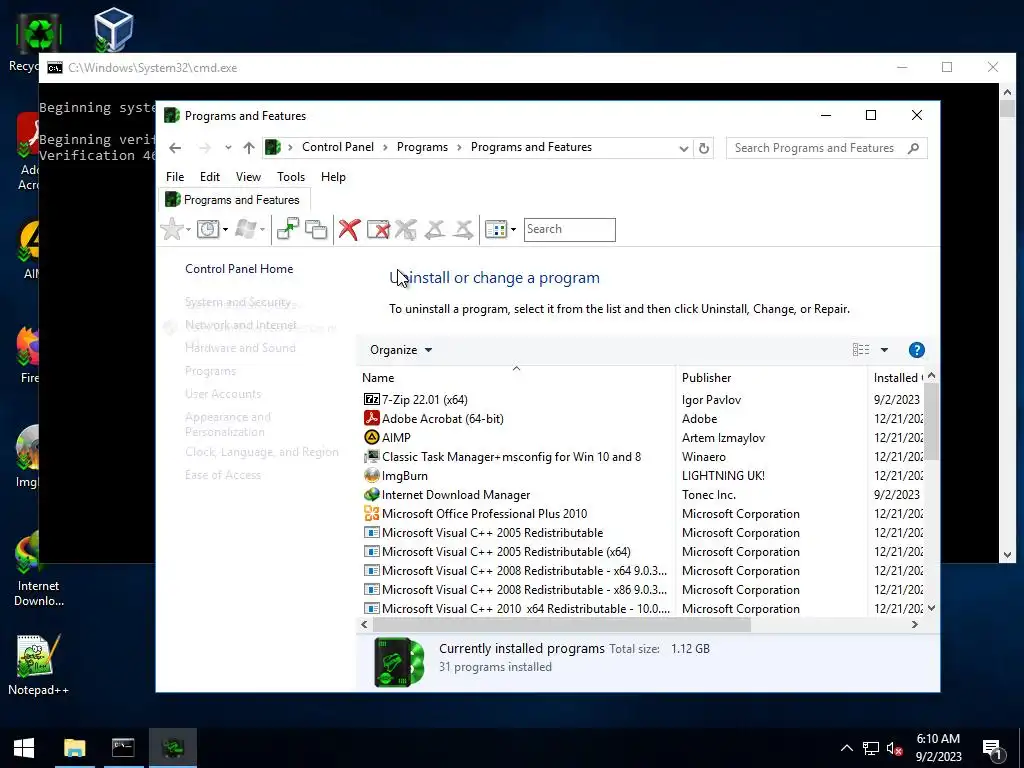Select the Microsoft Office 2010 list icon
This screenshot has height=768, width=1024.
[372, 513]
